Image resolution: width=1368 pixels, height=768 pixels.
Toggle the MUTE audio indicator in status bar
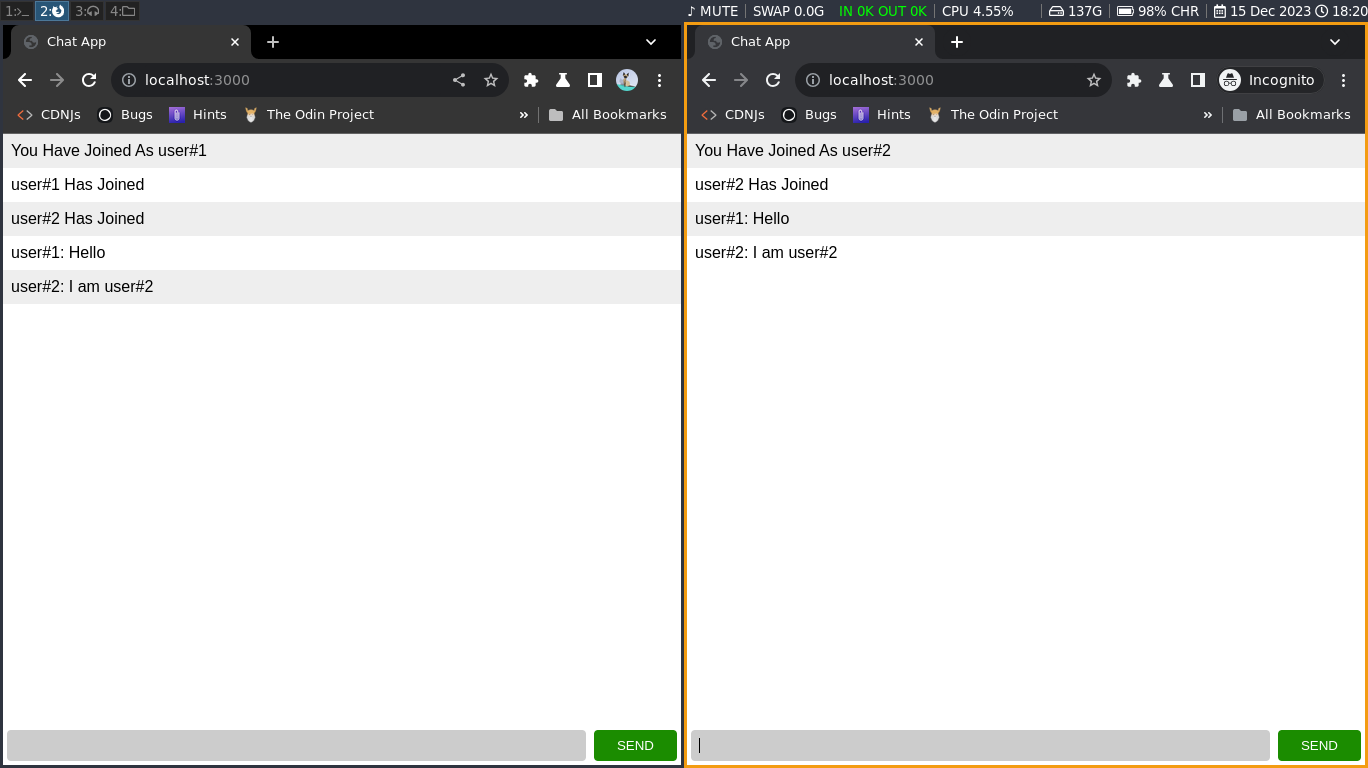pos(712,11)
